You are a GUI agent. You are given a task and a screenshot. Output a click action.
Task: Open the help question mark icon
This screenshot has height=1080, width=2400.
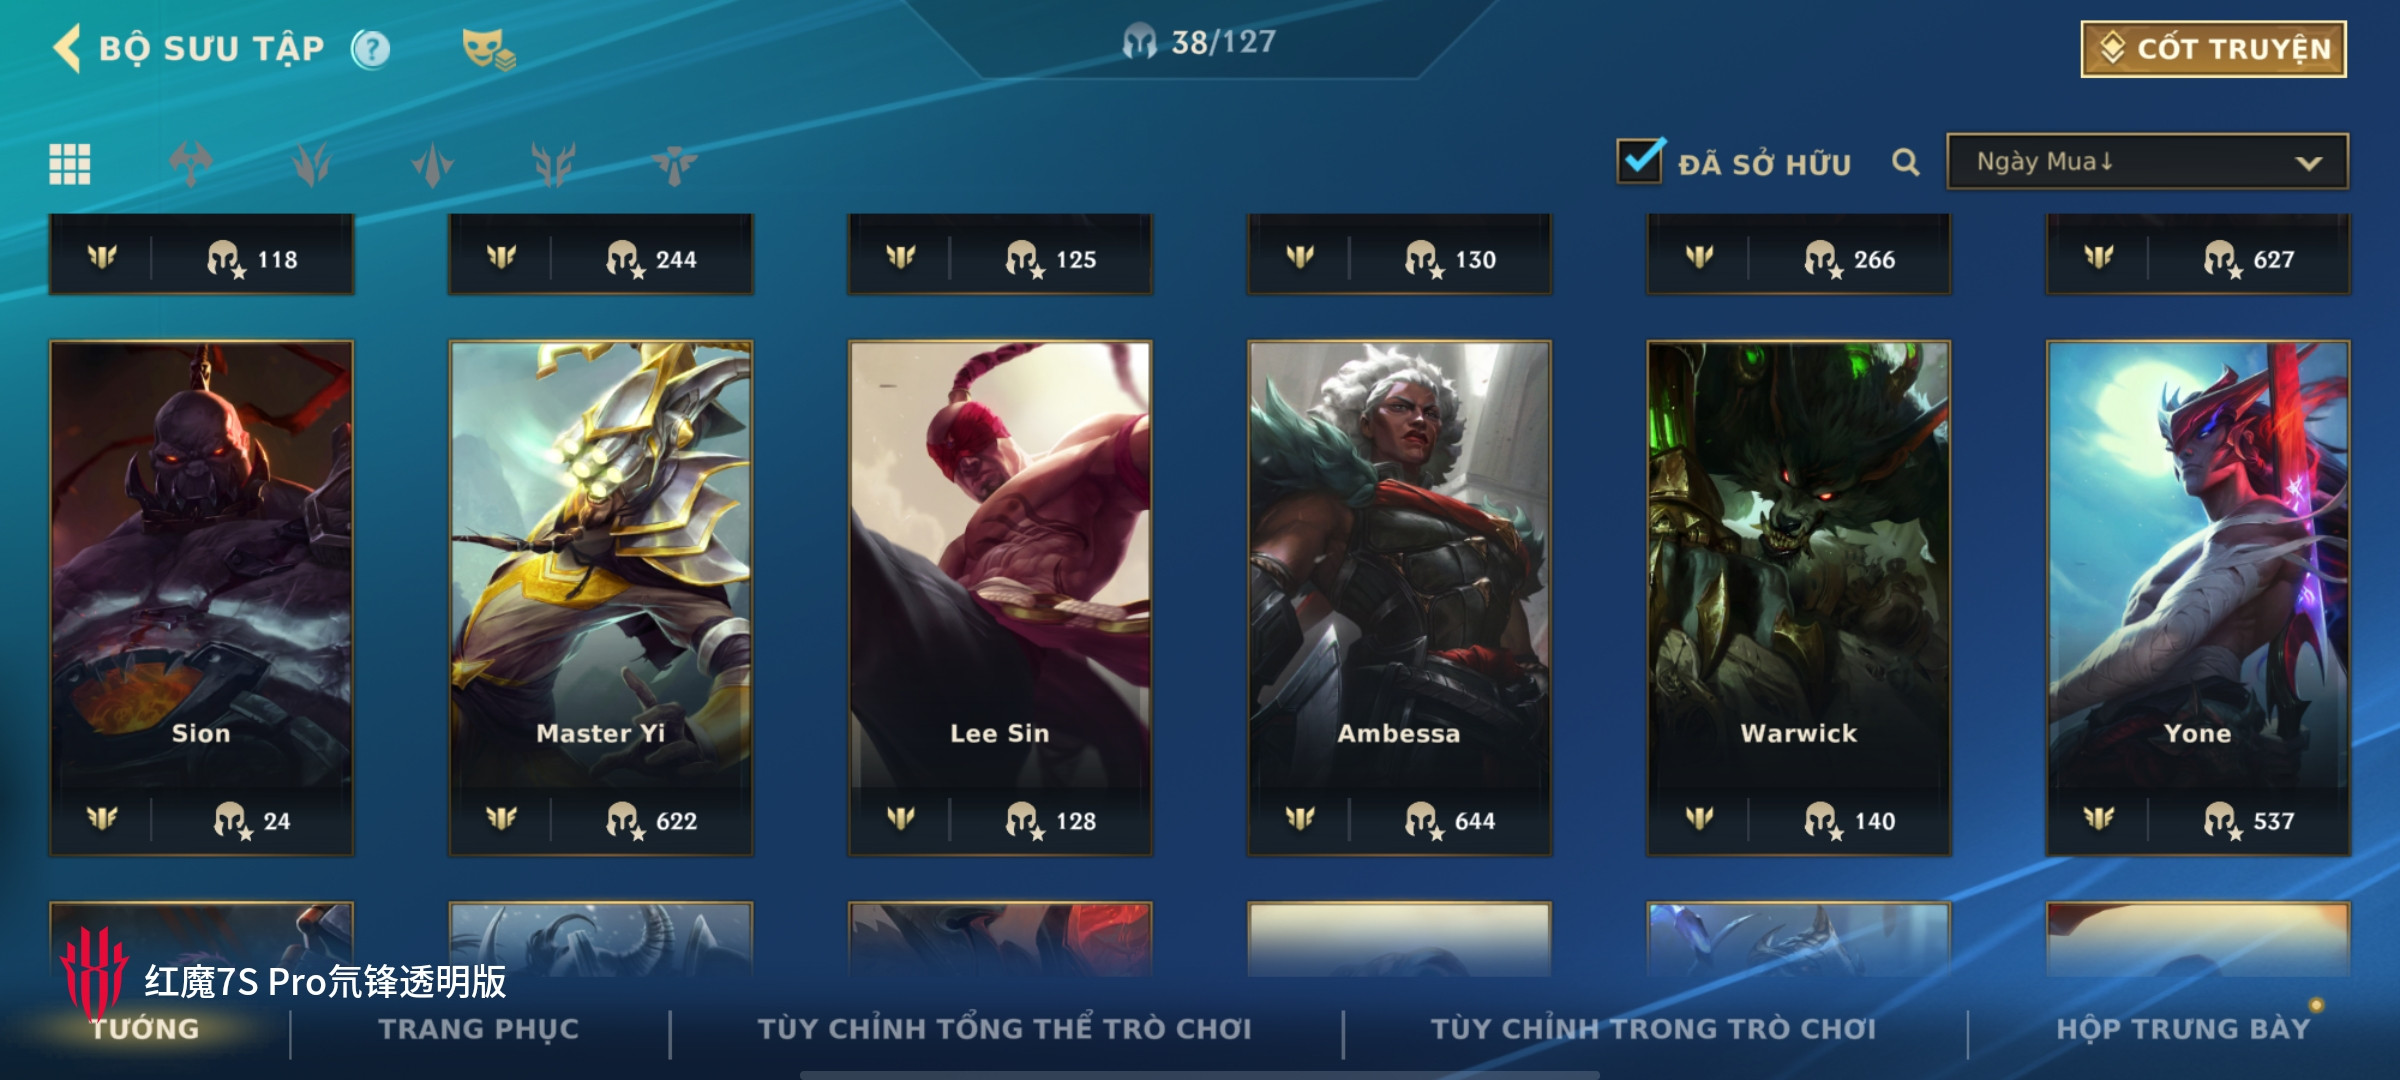pos(371,49)
